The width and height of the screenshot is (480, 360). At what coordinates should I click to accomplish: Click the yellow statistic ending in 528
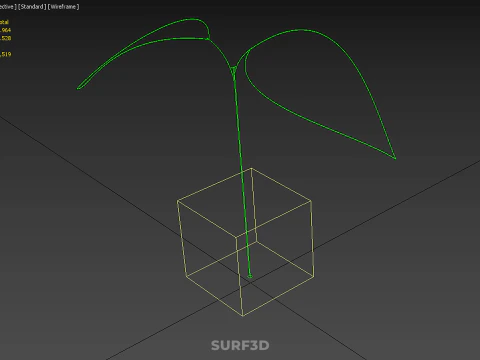pyautogui.click(x=5, y=38)
